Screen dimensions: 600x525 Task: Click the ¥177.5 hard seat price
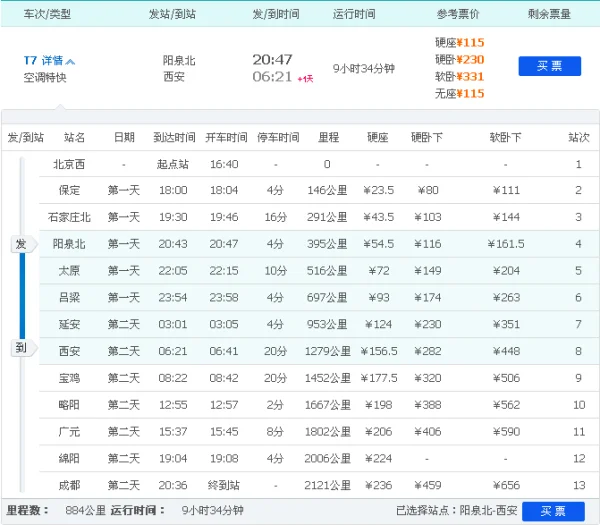click(x=379, y=378)
